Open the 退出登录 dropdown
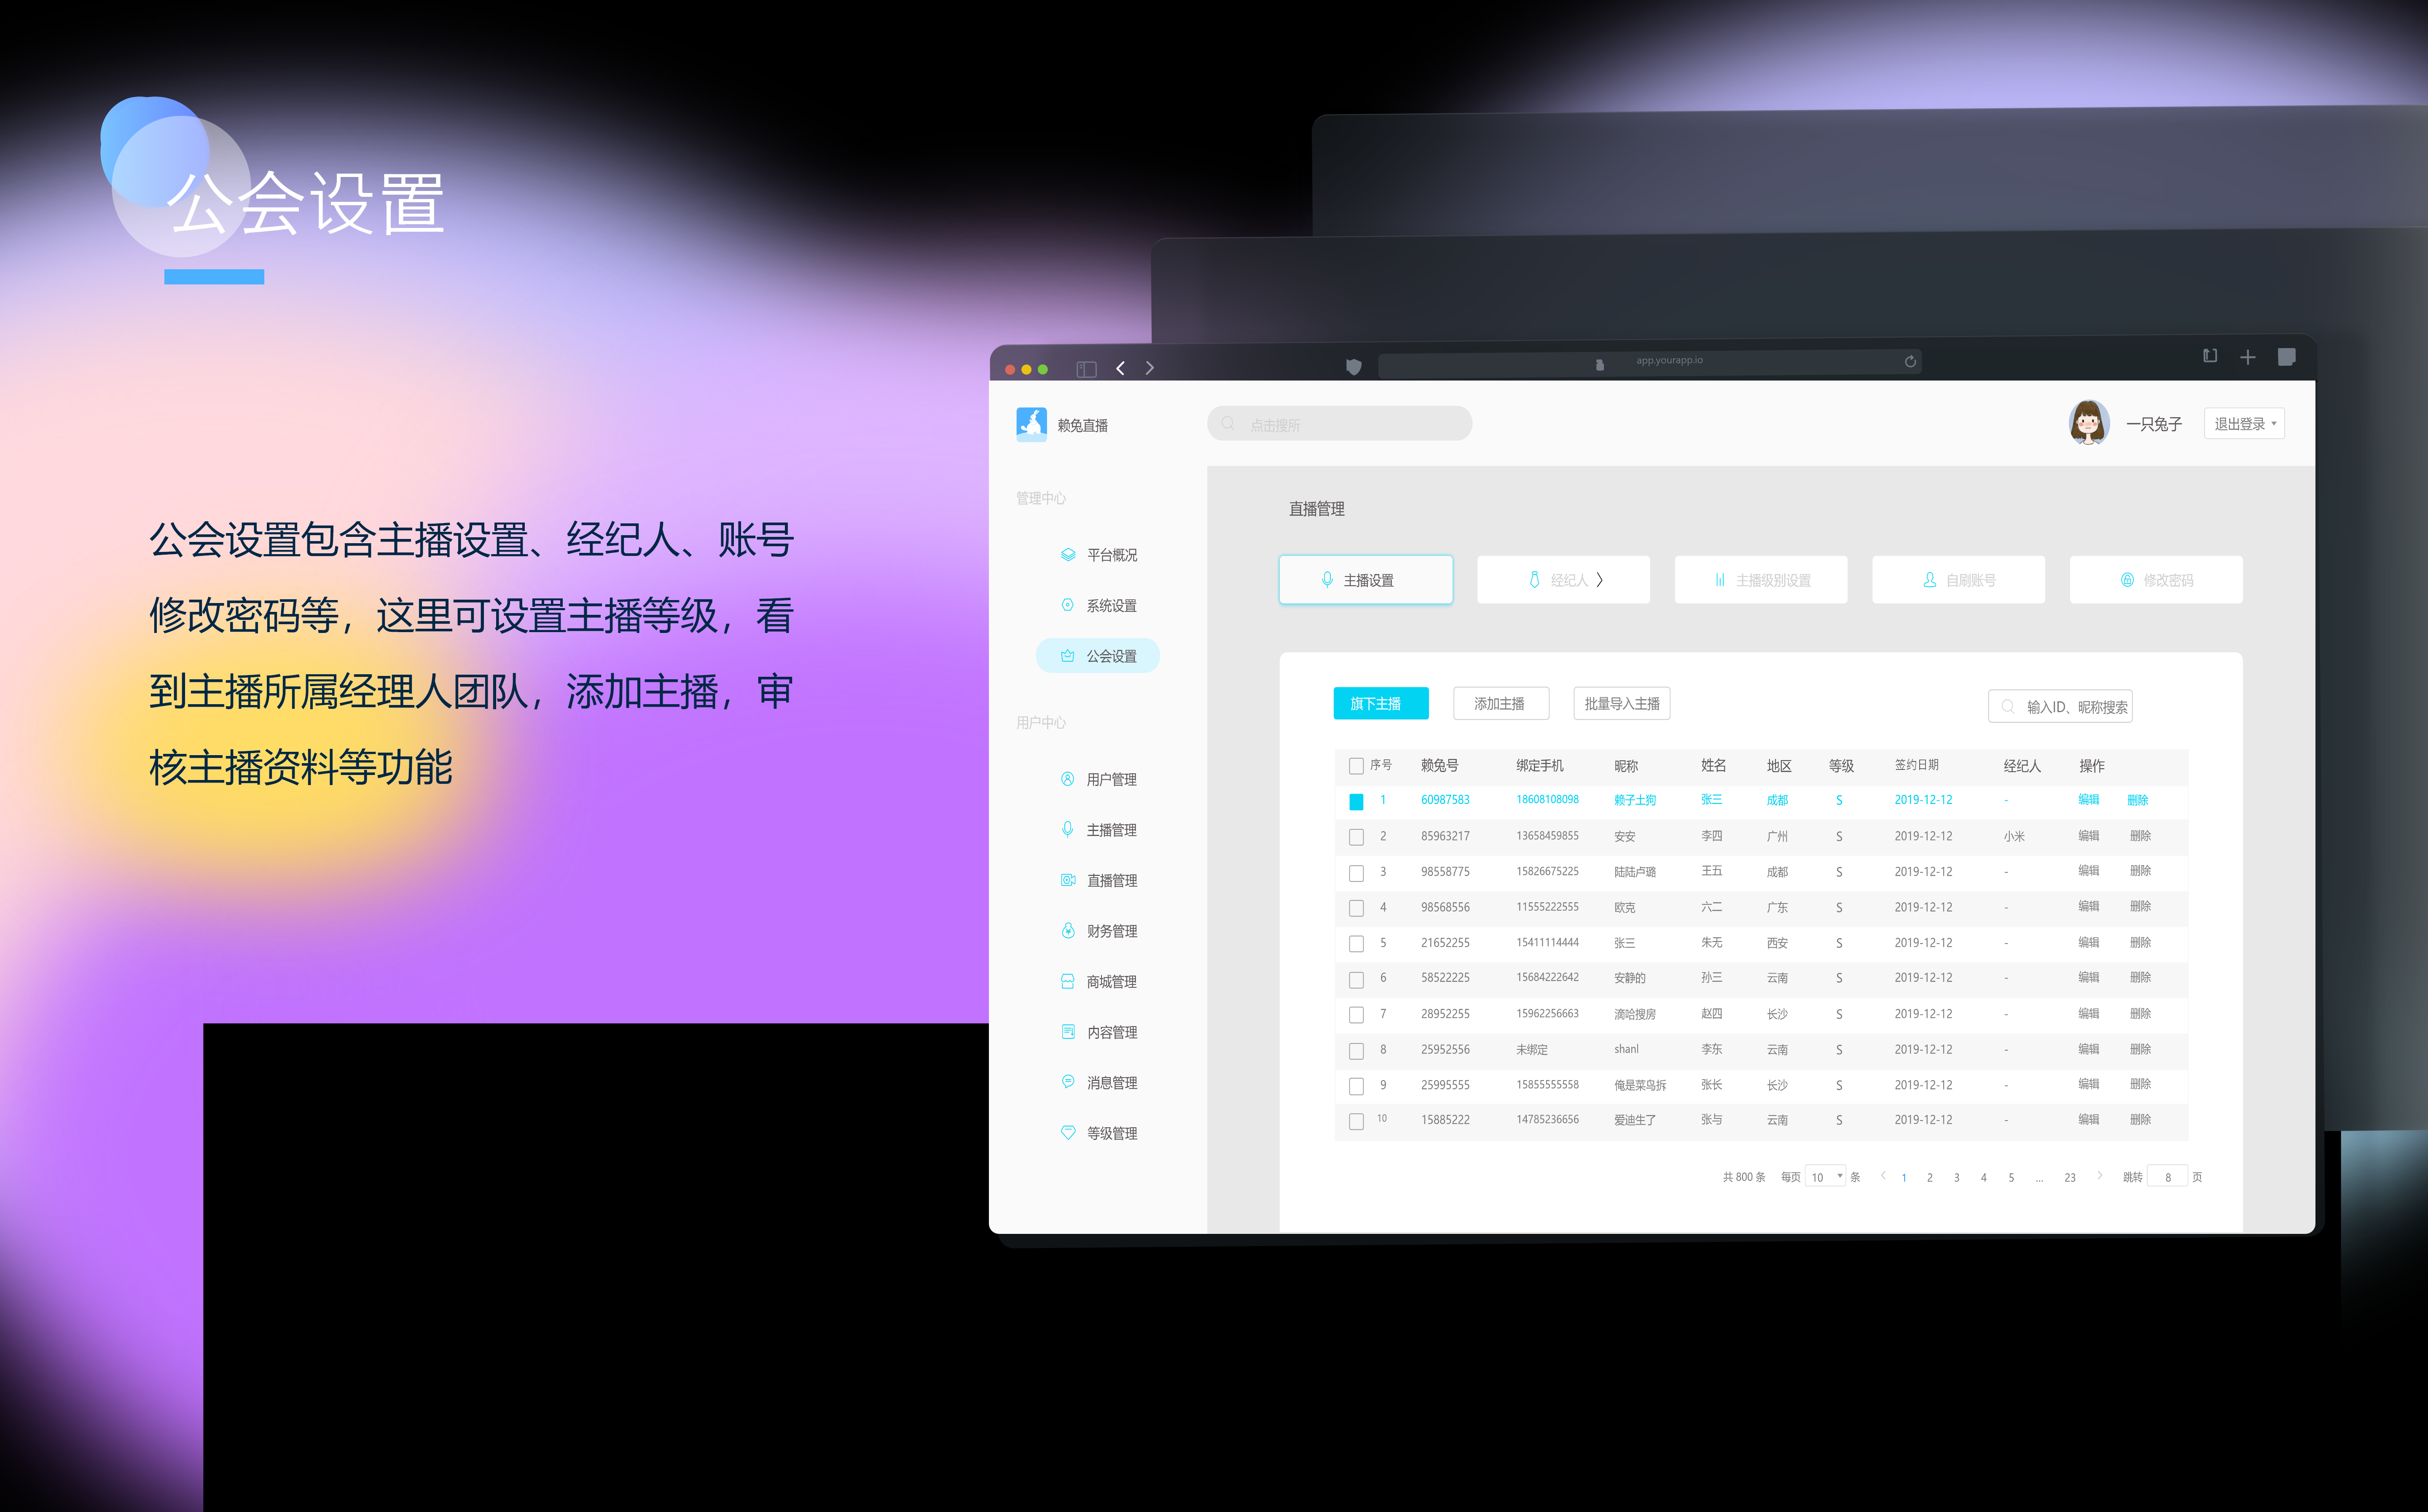Screen dimensions: 2428x1512 [x=2244, y=423]
